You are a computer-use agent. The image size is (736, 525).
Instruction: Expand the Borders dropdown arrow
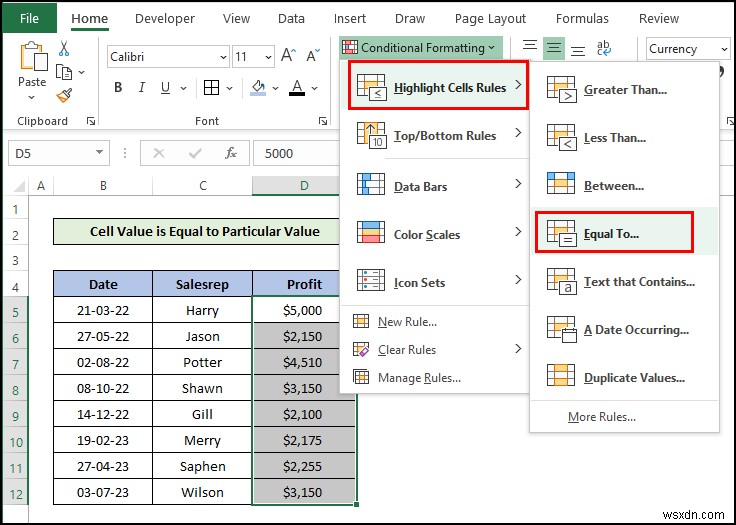[x=230, y=88]
